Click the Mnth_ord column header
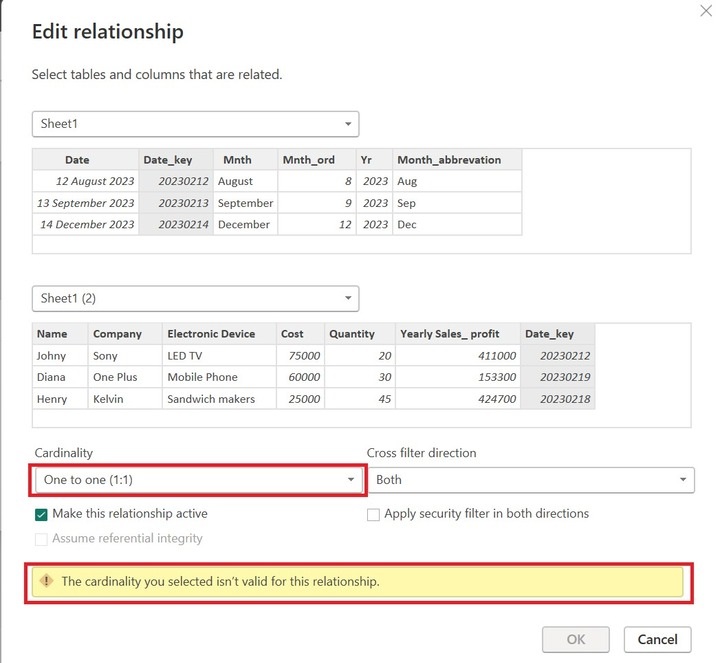The height and width of the screenshot is (663, 720). [308, 160]
